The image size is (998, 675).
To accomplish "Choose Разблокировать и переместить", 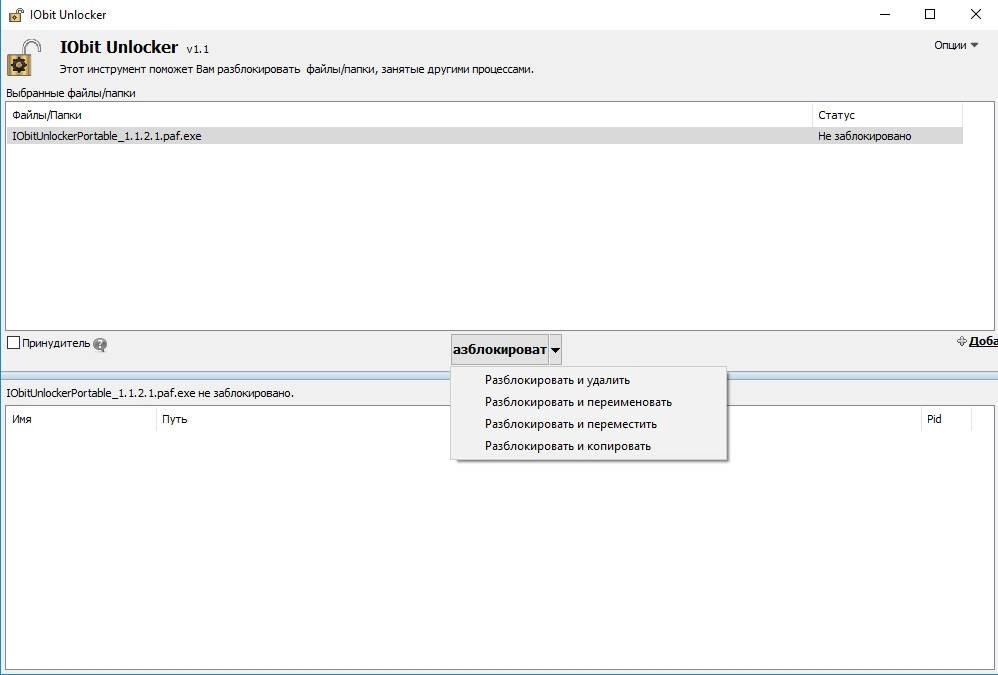I will [589, 424].
